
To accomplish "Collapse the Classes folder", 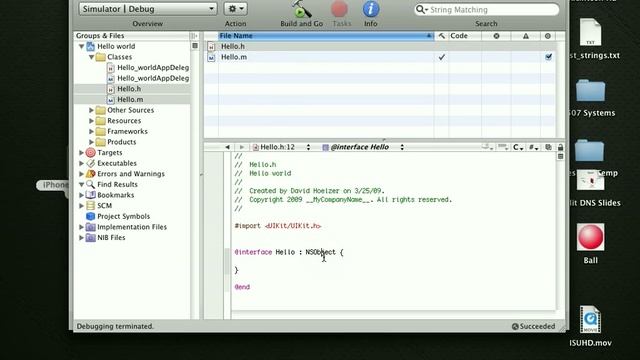I will coord(91,57).
